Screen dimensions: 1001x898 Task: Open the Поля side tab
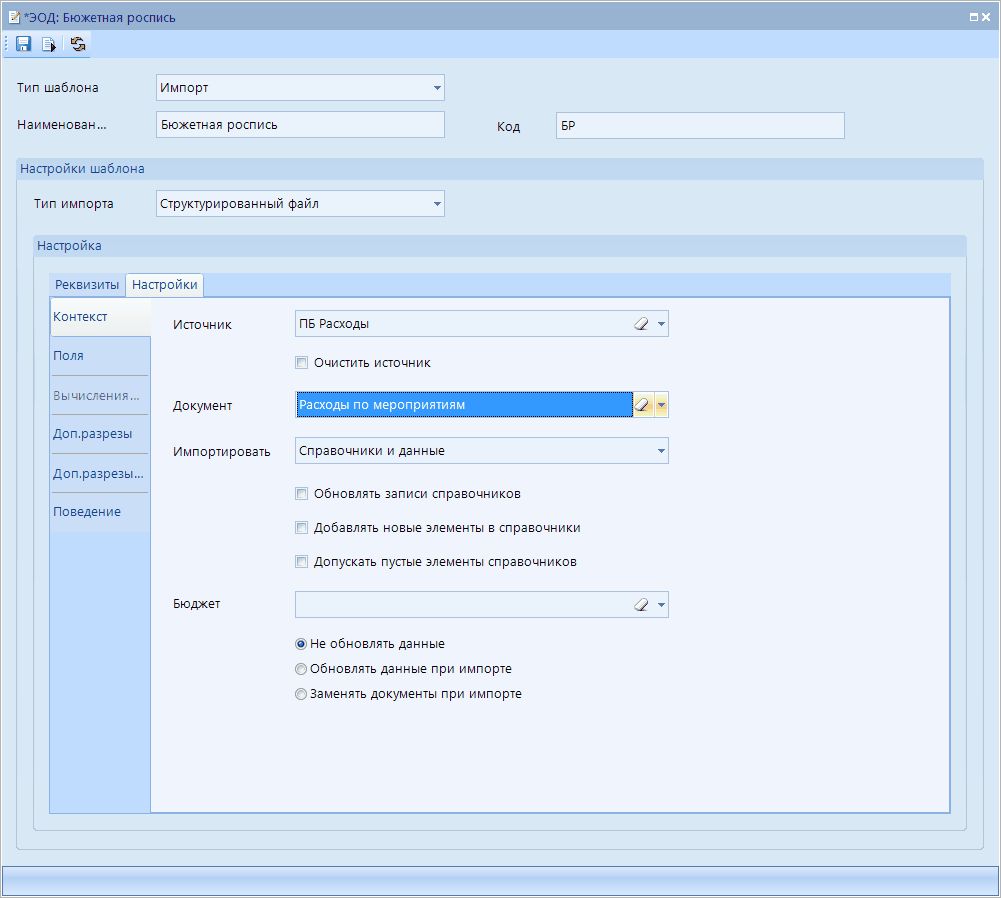tap(69, 356)
